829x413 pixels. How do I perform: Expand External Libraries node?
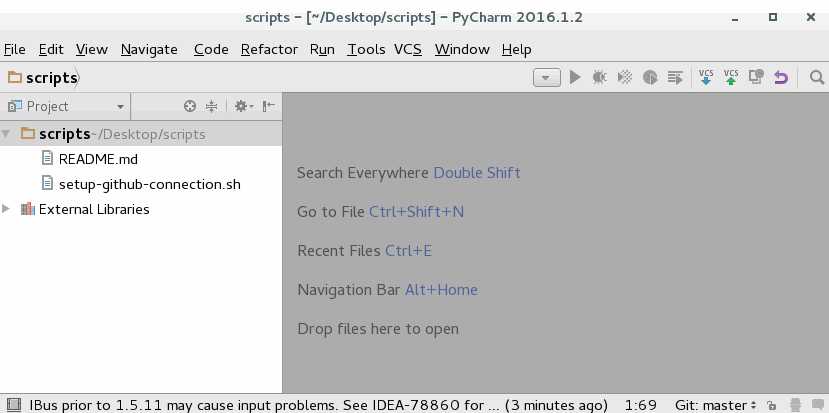pyautogui.click(x=6, y=209)
